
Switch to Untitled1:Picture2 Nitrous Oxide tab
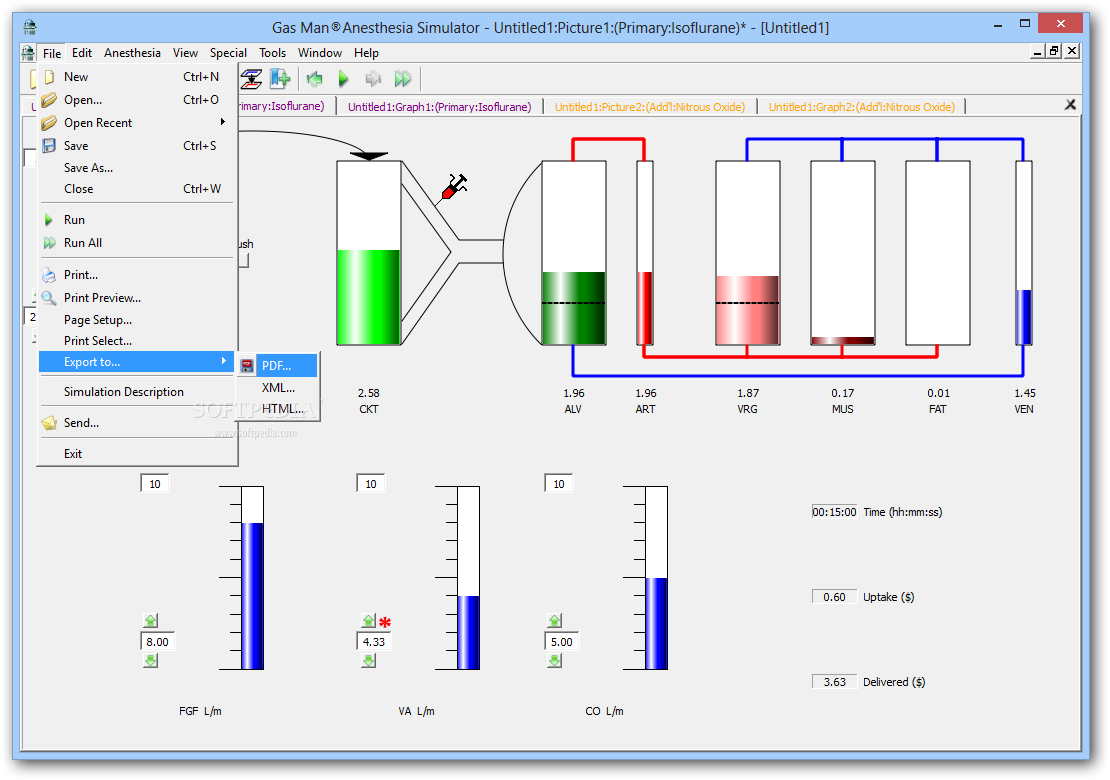click(x=649, y=106)
